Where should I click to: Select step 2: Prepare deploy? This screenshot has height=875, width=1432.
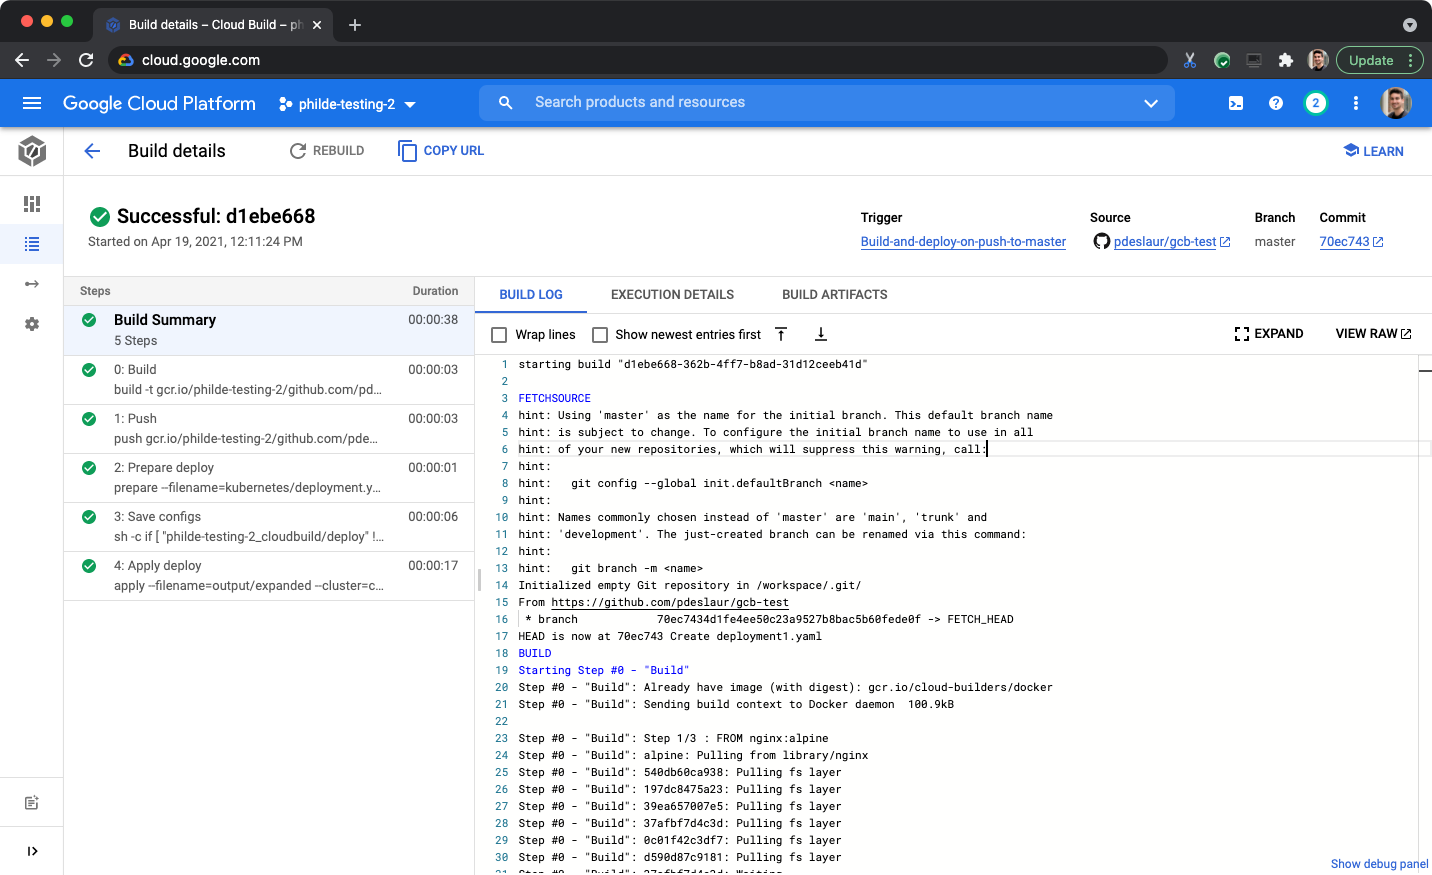[269, 478]
